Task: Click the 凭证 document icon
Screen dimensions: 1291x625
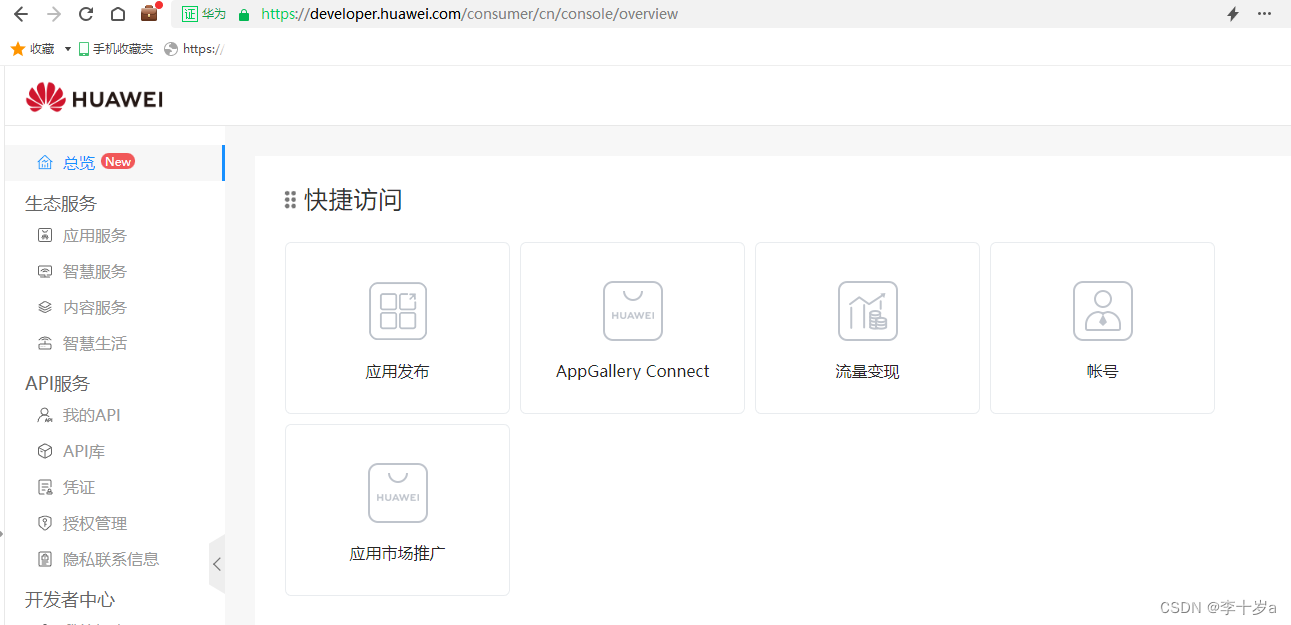Action: point(44,488)
